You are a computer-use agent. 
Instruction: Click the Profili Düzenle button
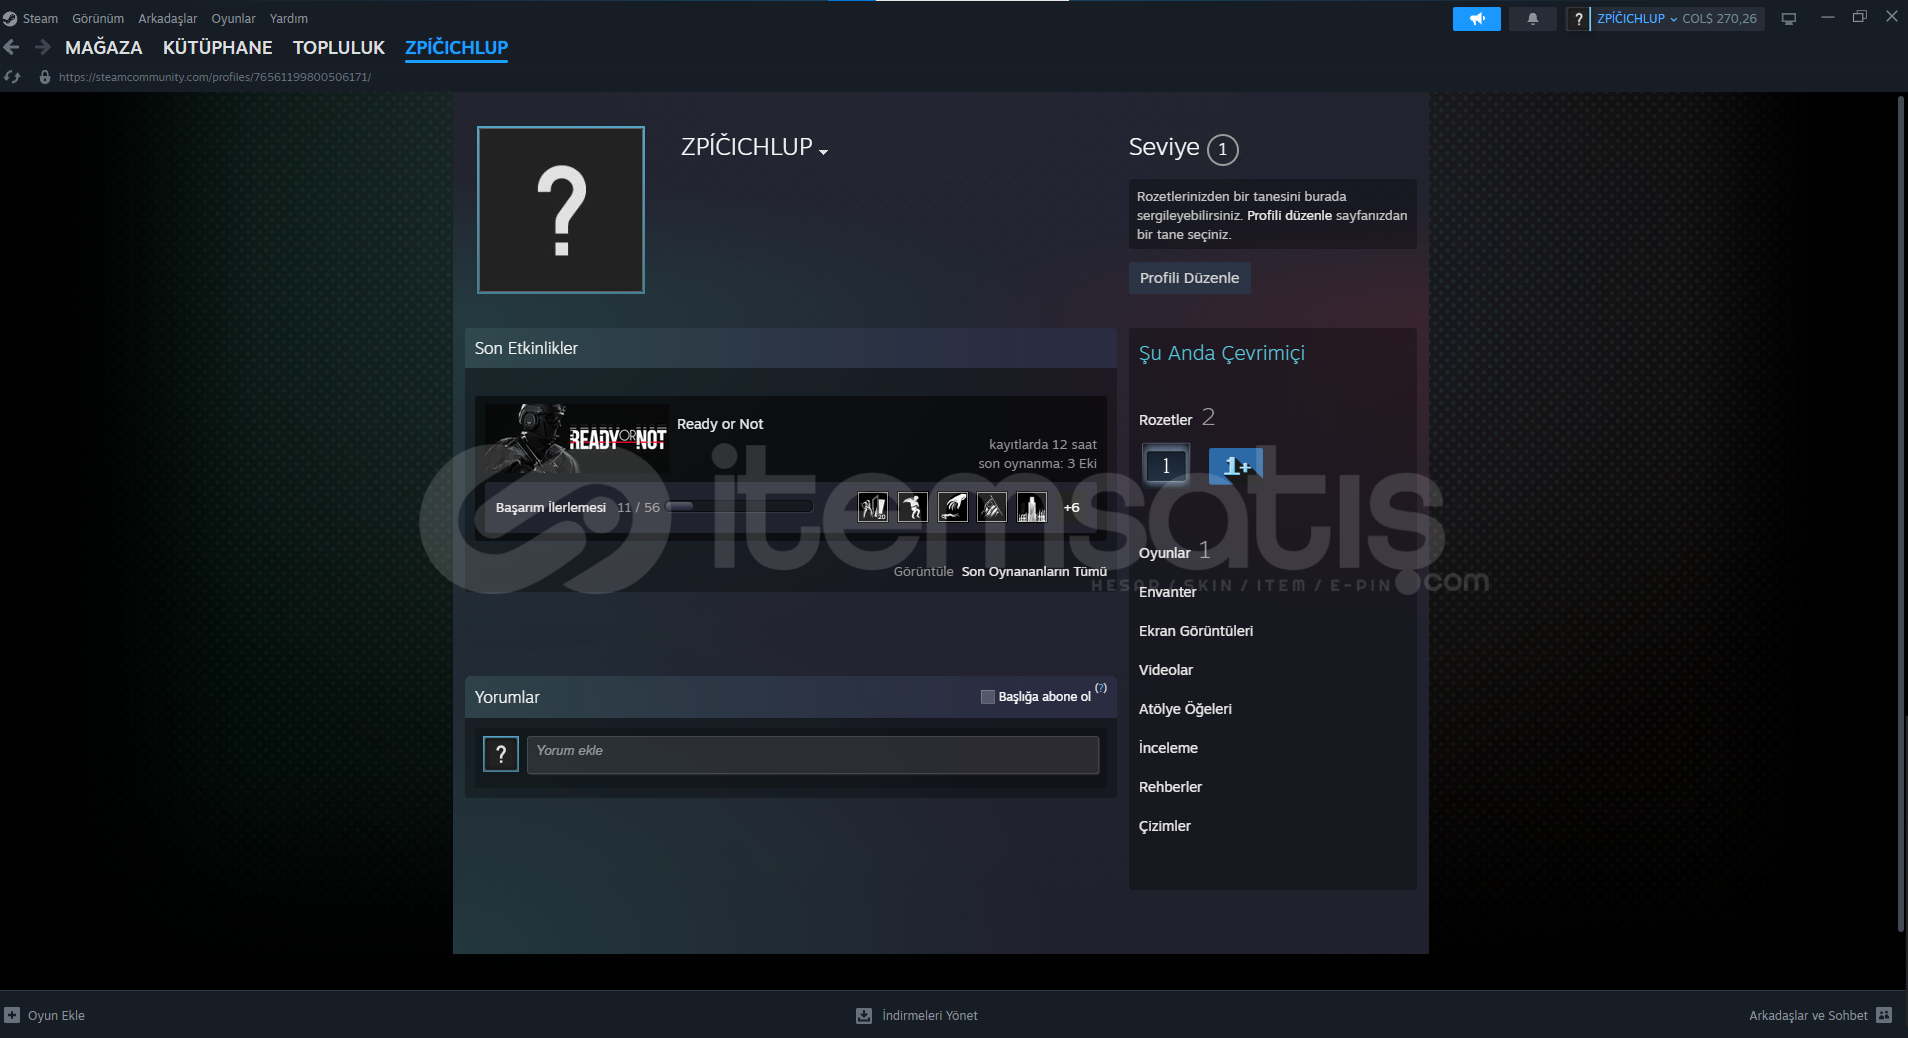[x=1190, y=278]
